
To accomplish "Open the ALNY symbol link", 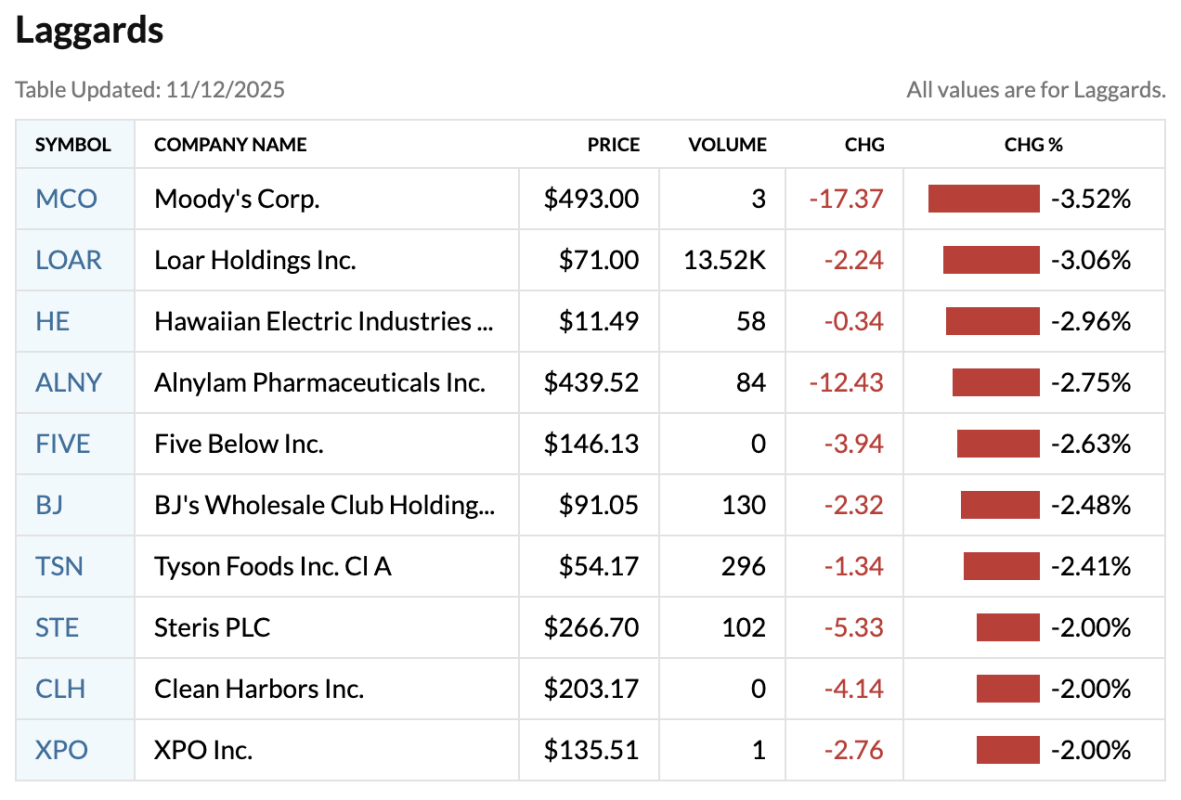I will [x=68, y=382].
